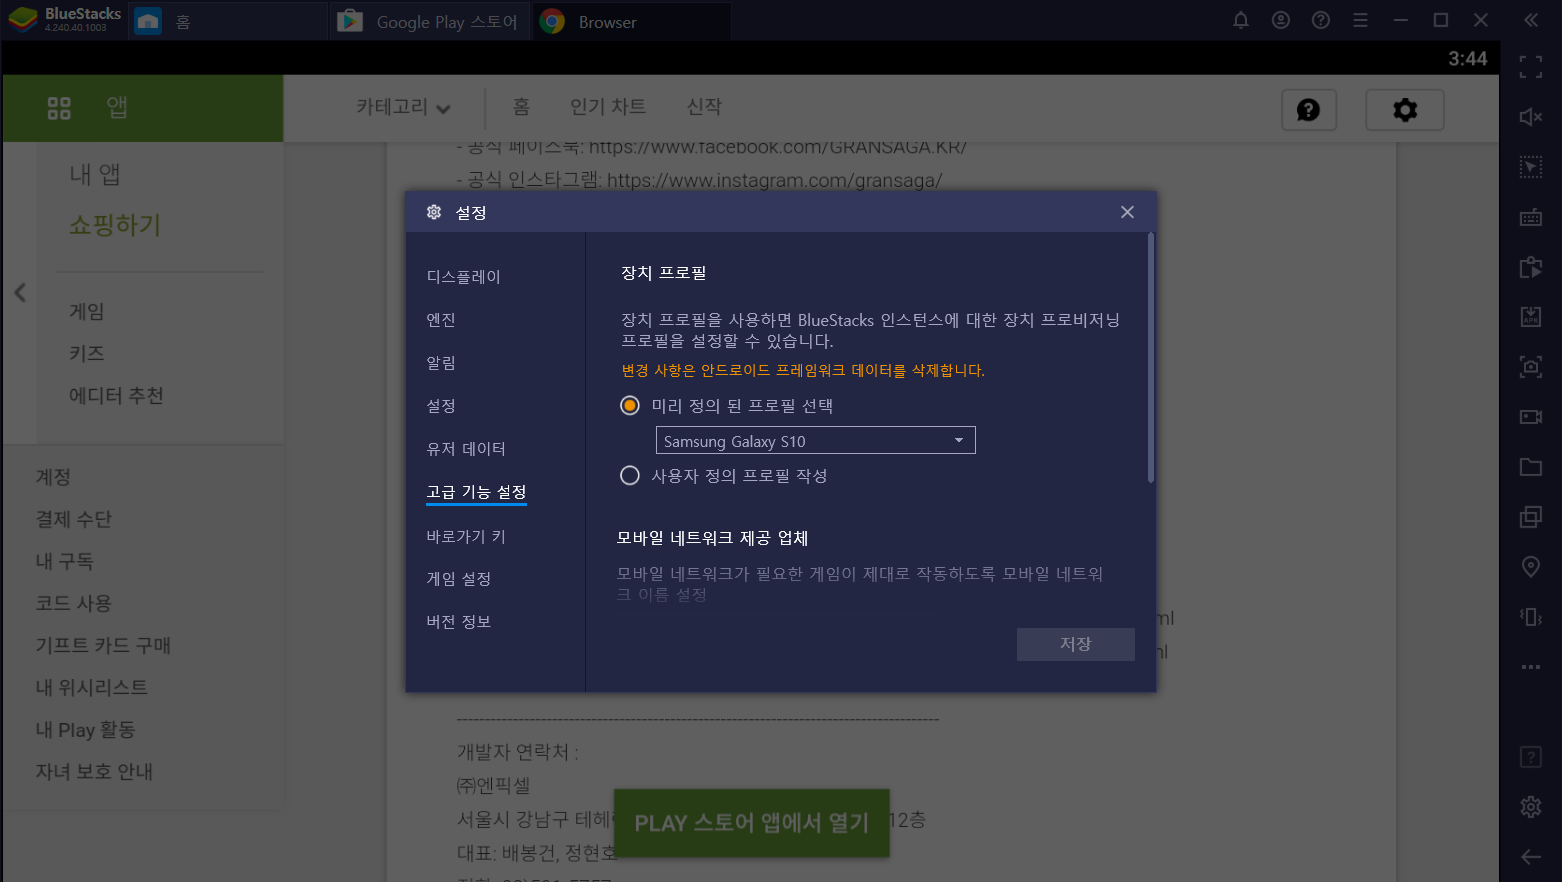Viewport: 1563px width, 882px height.
Task: Open Play Store settings gear button
Action: point(1405,110)
